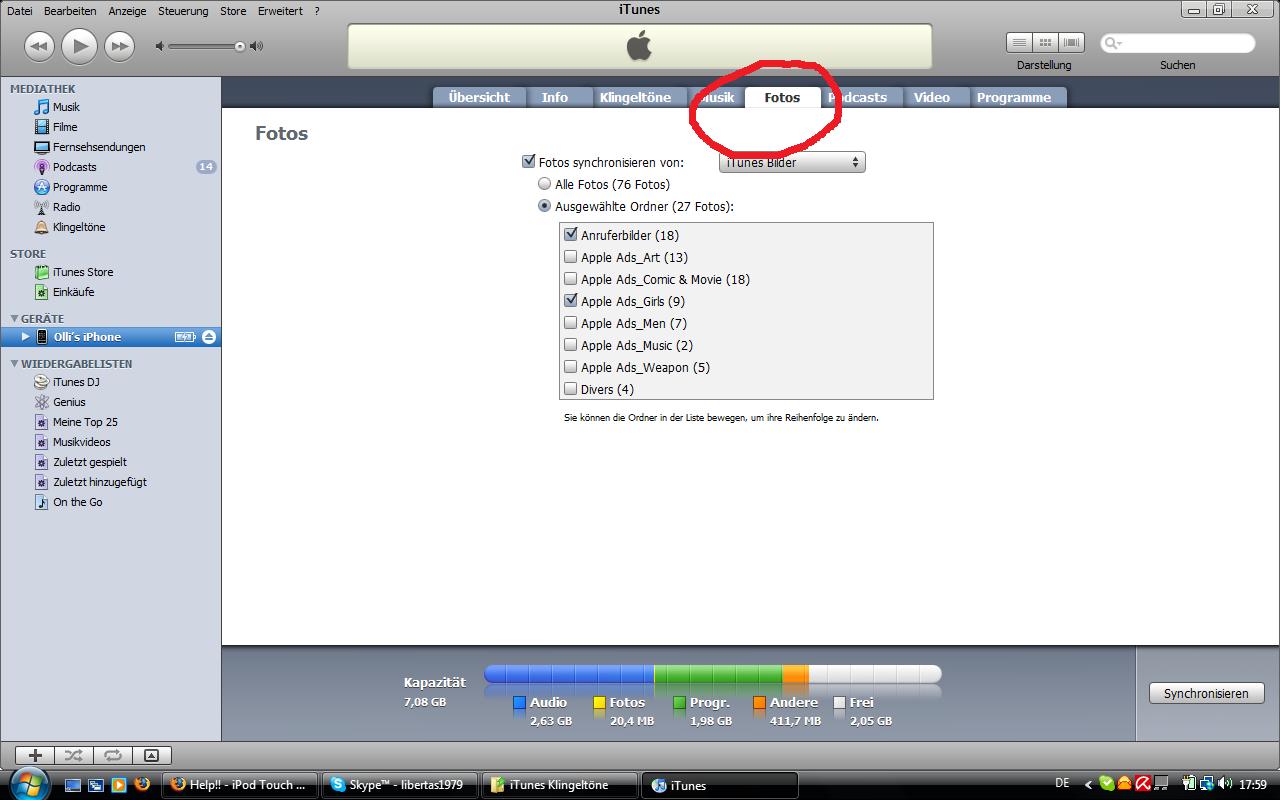
Task: Check the Apple Ads_Weapon folder
Action: tap(571, 367)
